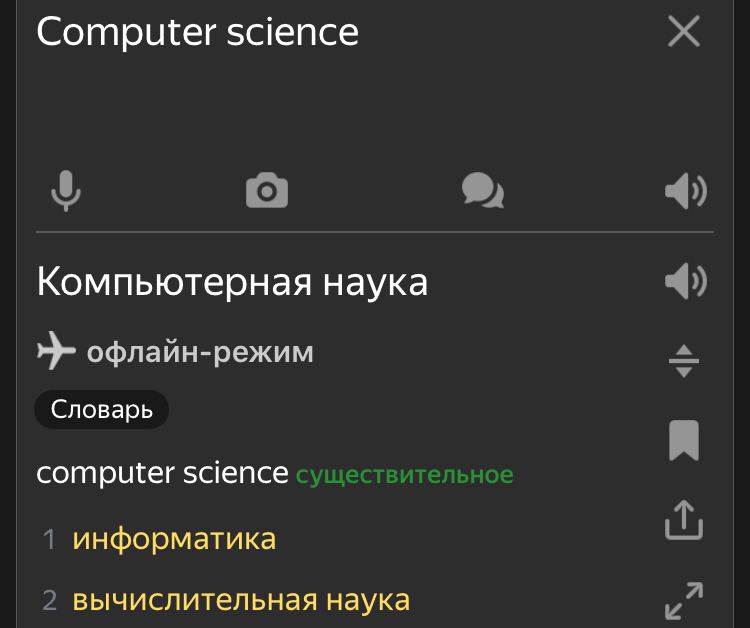Tap the "офлайн-режим" label
750x628 pixels.
click(200, 353)
